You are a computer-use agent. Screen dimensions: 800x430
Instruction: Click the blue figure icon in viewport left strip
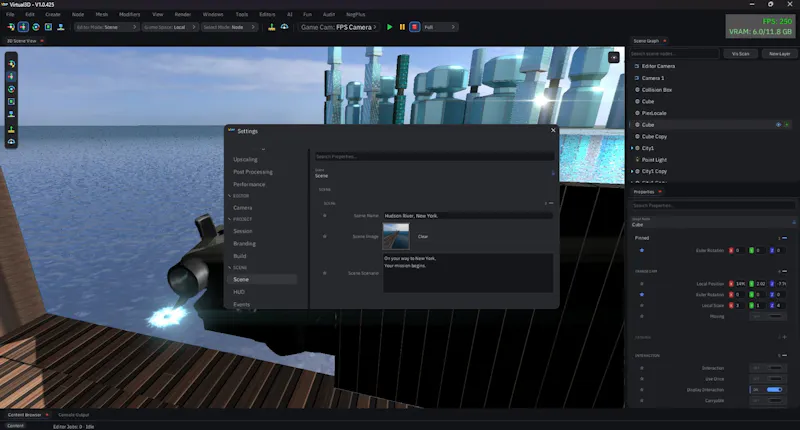pyautogui.click(x=11, y=114)
